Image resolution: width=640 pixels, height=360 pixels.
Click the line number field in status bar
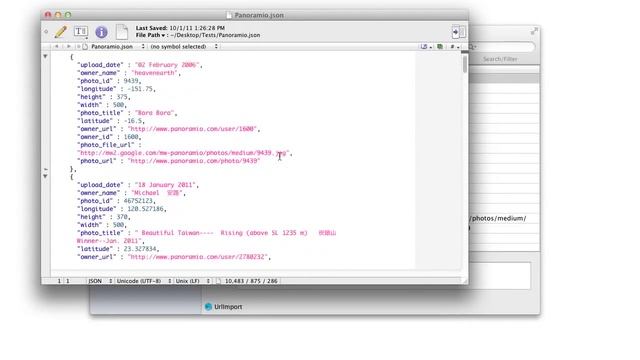pyautogui.click(x=59, y=281)
